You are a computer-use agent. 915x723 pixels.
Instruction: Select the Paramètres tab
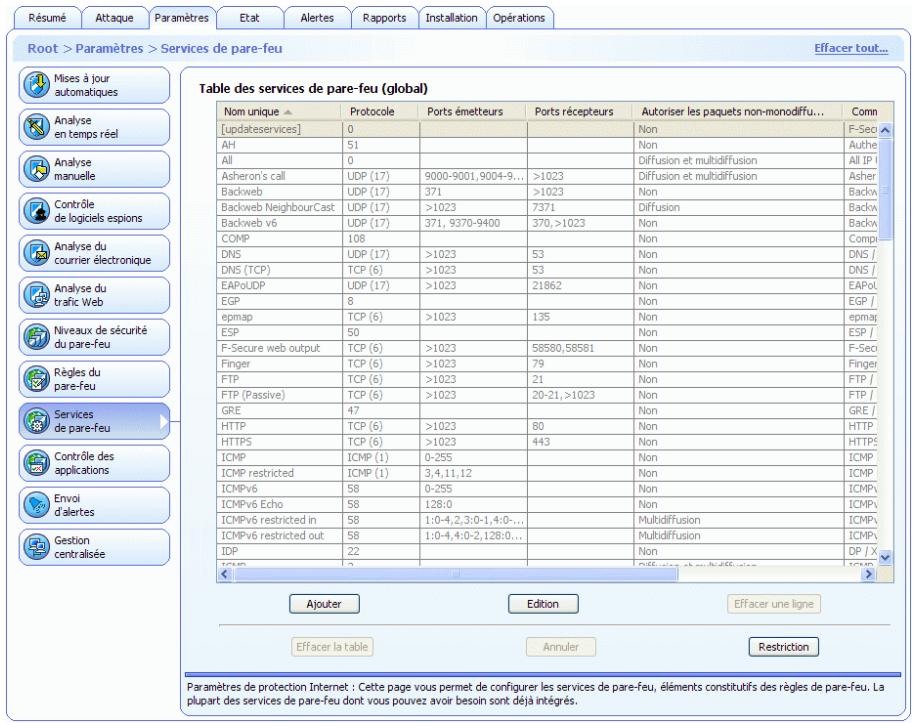(x=181, y=18)
